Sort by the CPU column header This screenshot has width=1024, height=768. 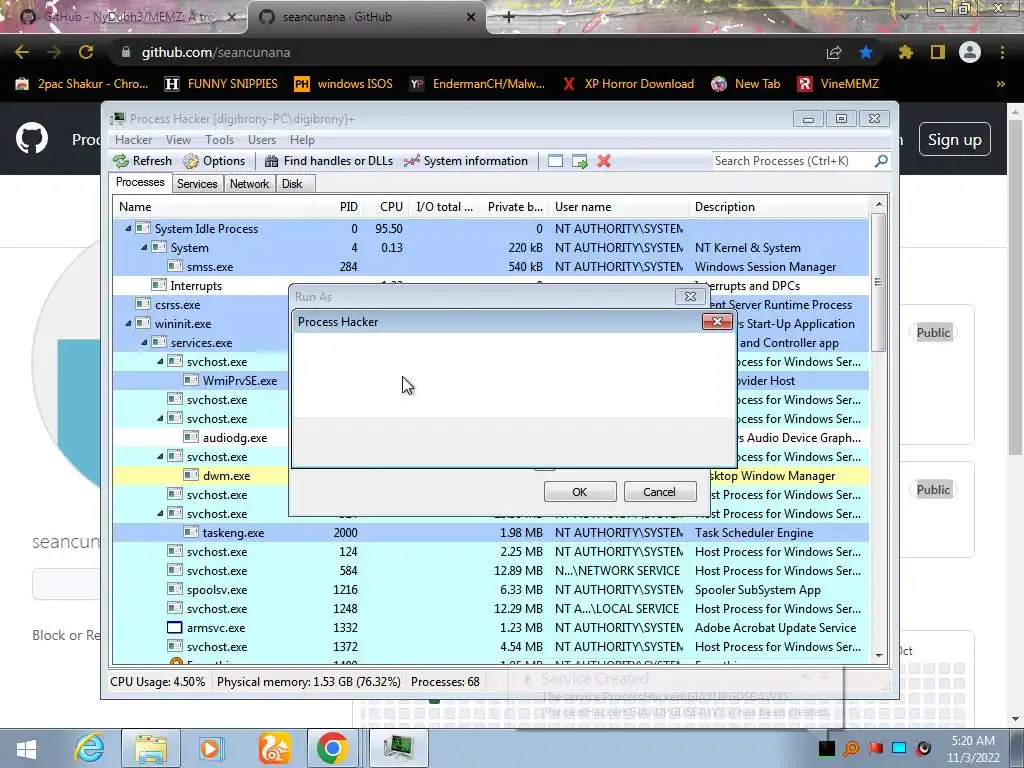[x=386, y=207]
